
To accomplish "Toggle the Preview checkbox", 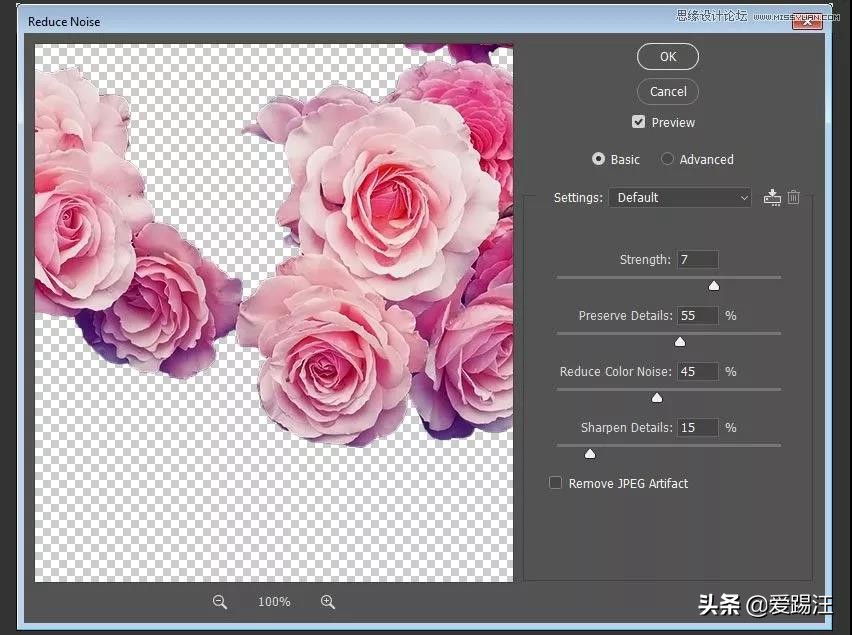I will click(639, 122).
